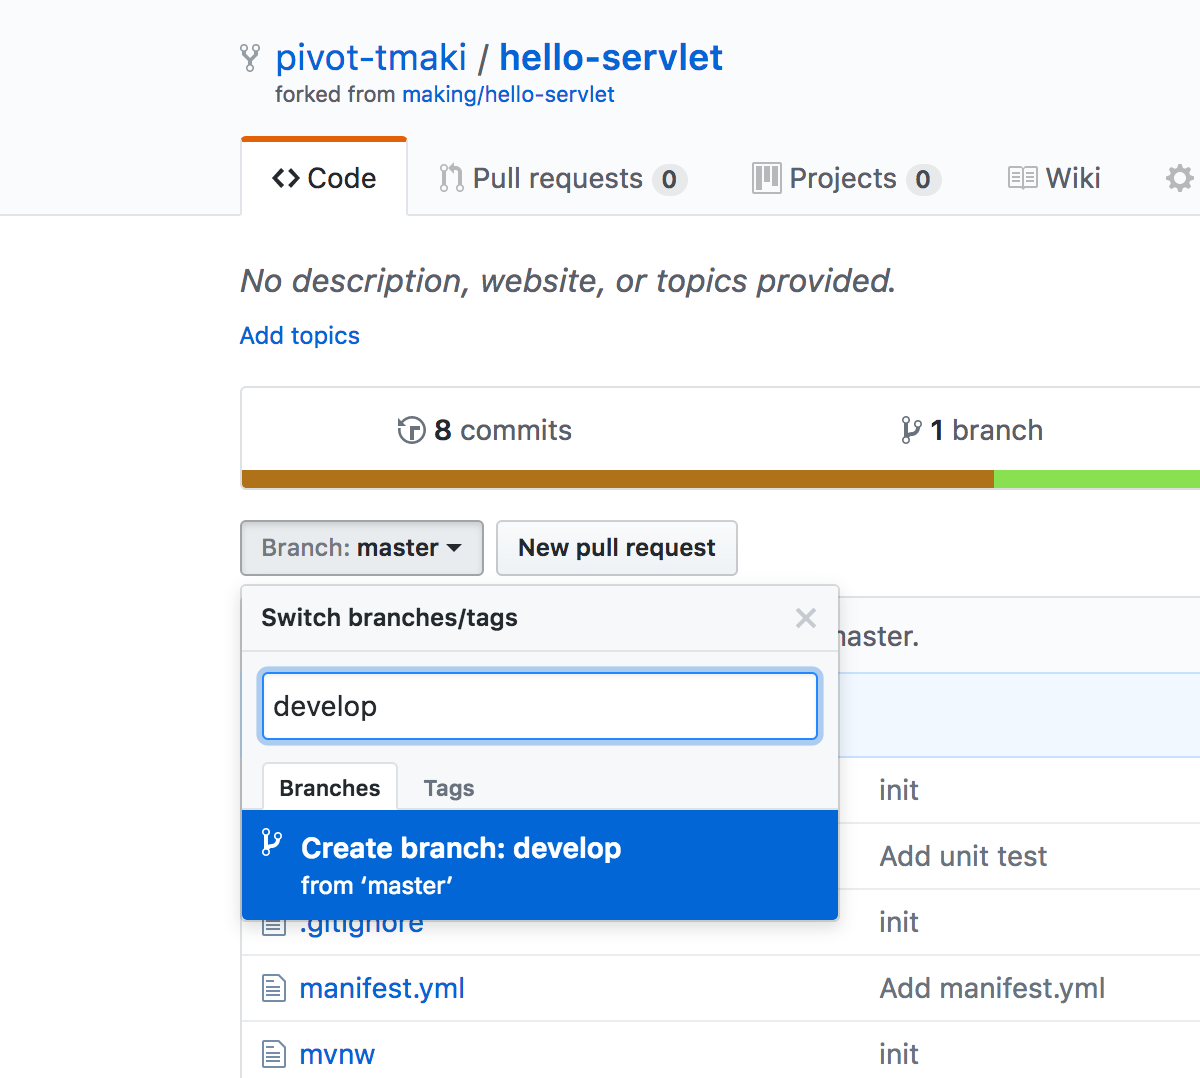The width and height of the screenshot is (1200, 1078).
Task: Click the settings gear icon
Action: (x=1179, y=178)
